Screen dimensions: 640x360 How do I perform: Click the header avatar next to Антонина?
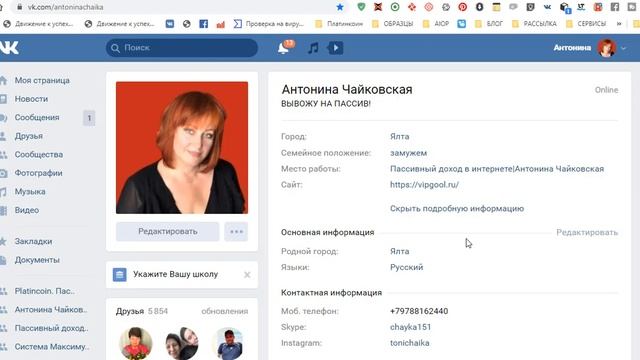607,48
